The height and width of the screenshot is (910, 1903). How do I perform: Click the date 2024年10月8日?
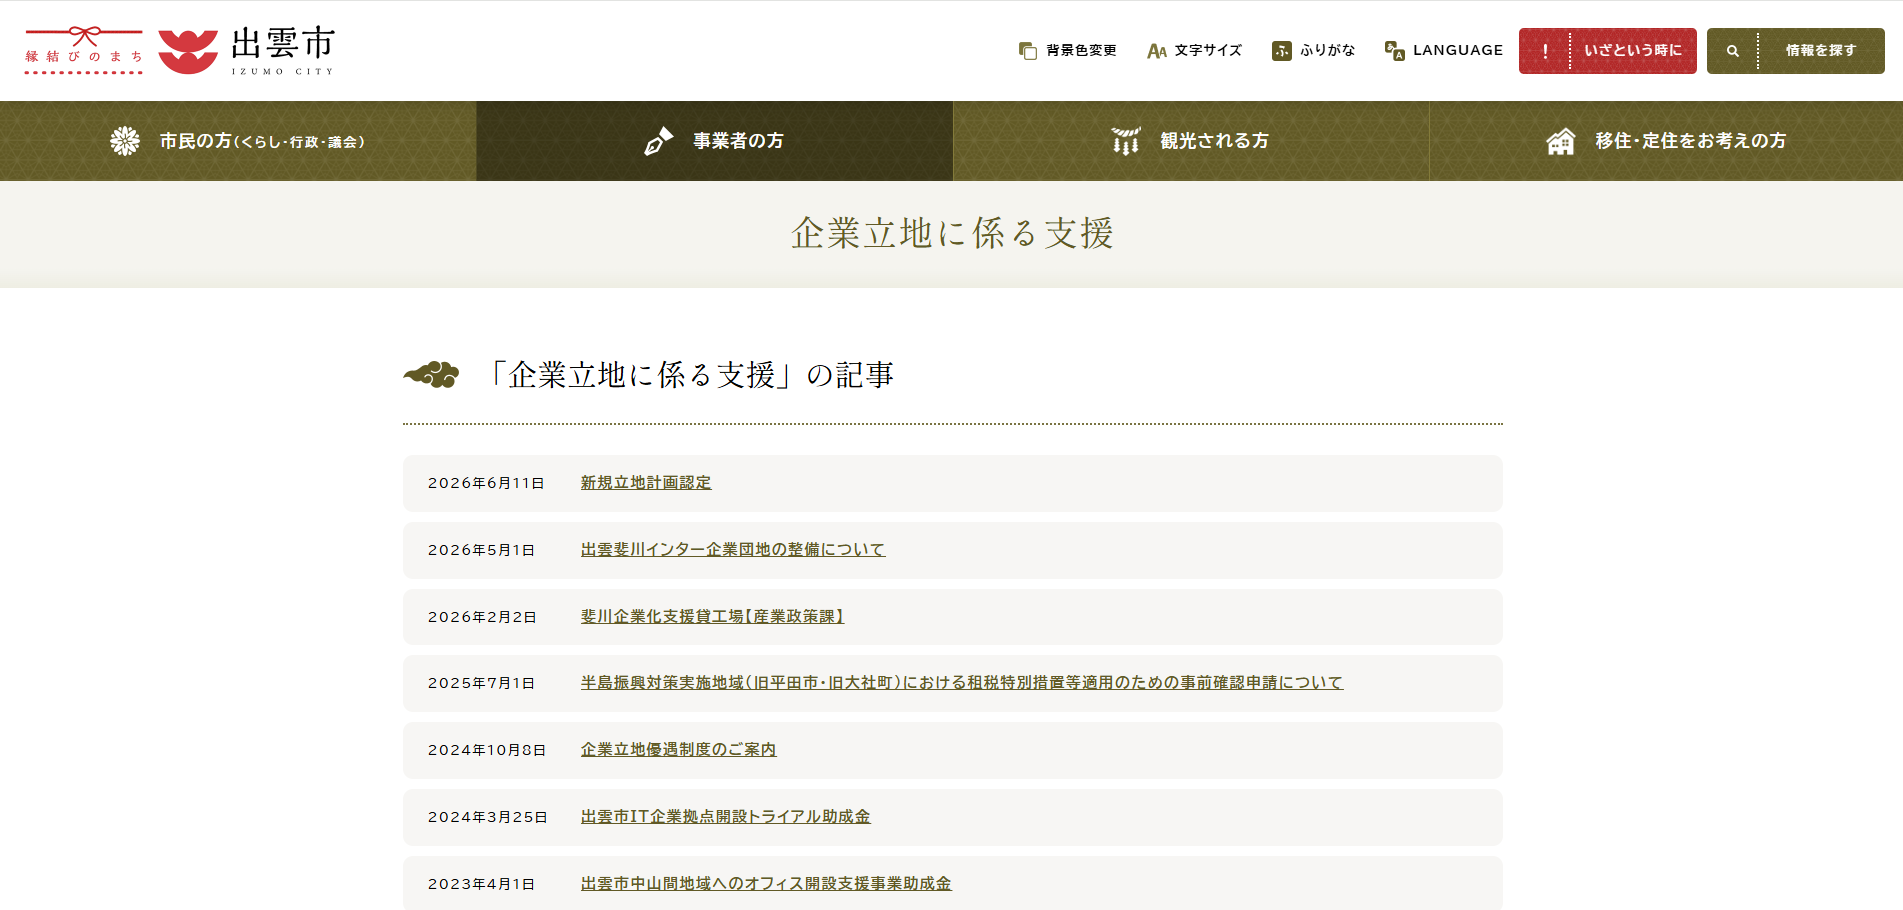(487, 750)
